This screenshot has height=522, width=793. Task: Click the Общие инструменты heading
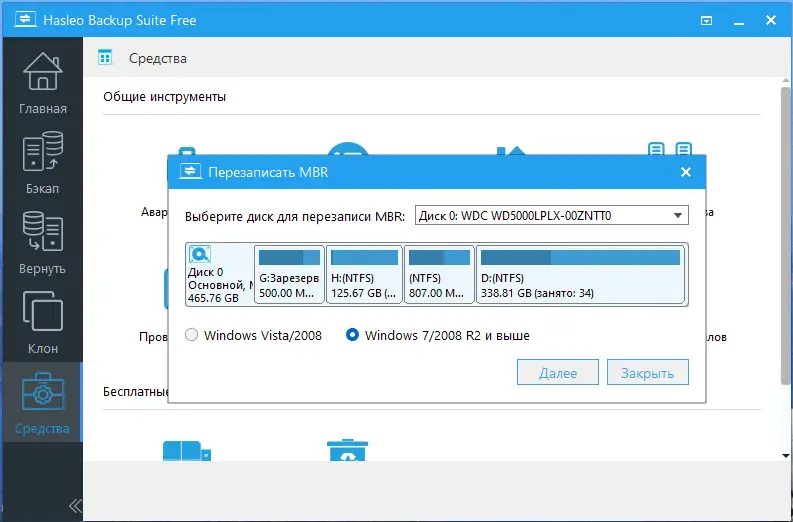[164, 96]
